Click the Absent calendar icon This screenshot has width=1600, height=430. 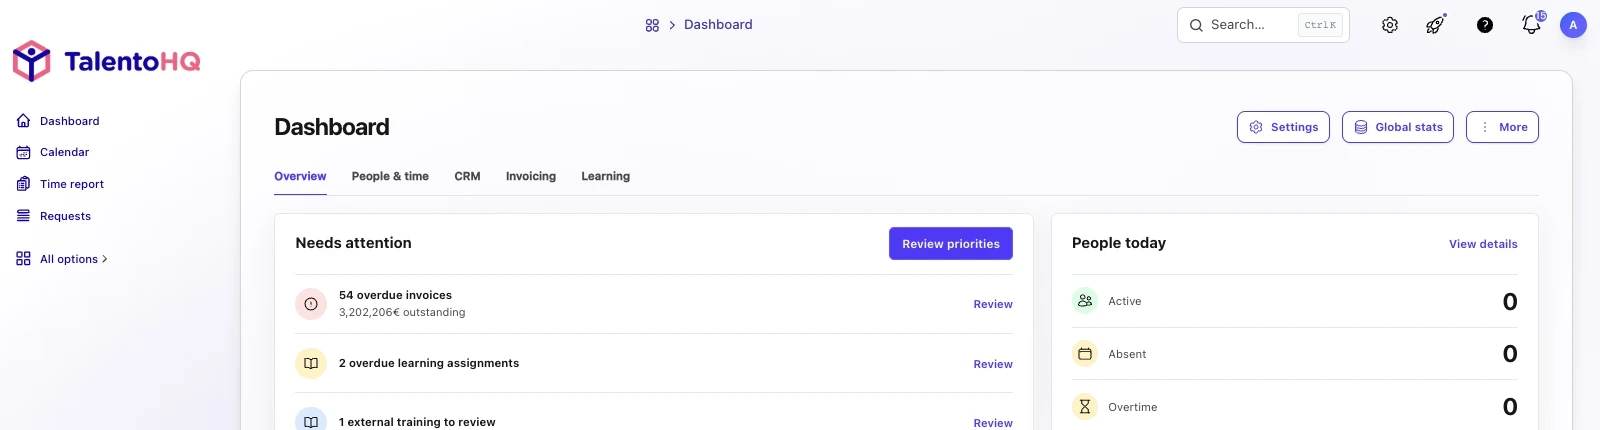[x=1085, y=354]
